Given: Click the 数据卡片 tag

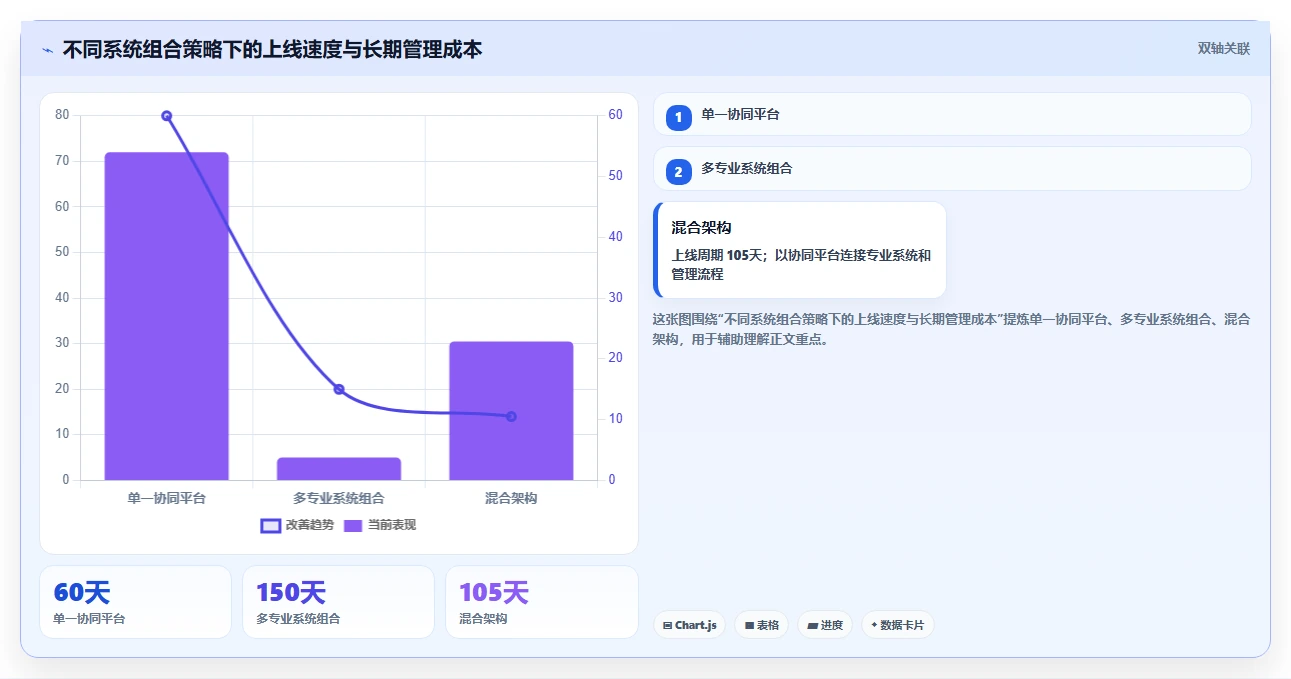Looking at the screenshot, I should pyautogui.click(x=898, y=625).
